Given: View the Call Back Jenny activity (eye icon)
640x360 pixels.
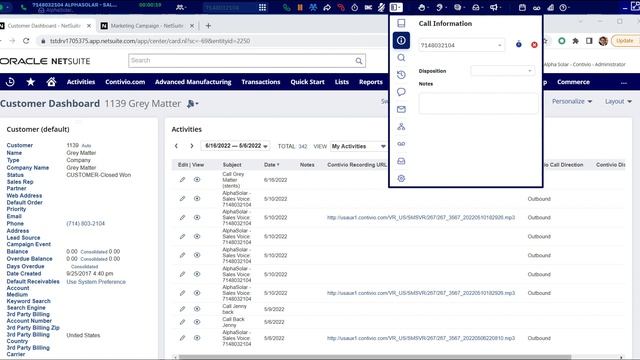Looking at the screenshot, I should (197, 322).
